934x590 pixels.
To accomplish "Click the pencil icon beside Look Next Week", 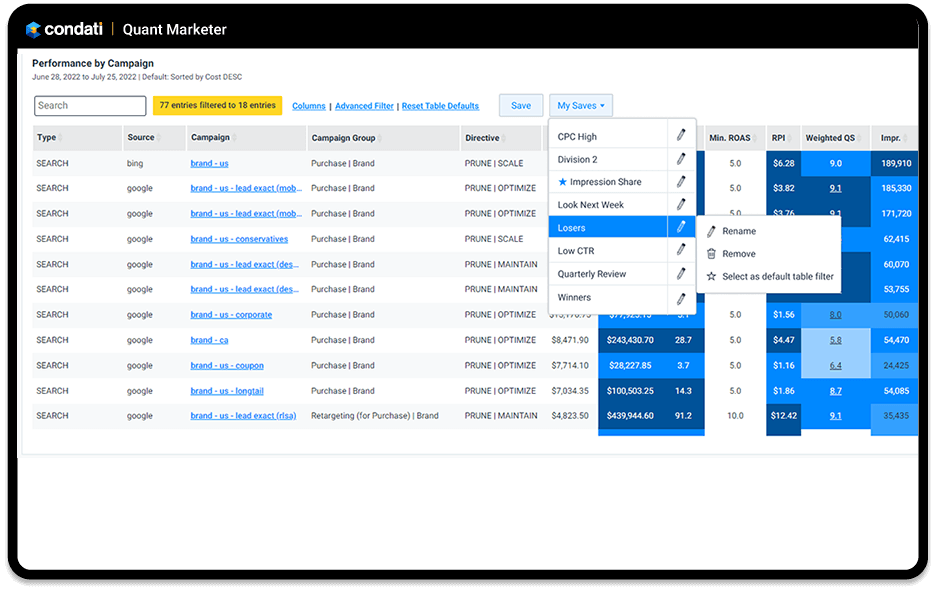I will [681, 204].
